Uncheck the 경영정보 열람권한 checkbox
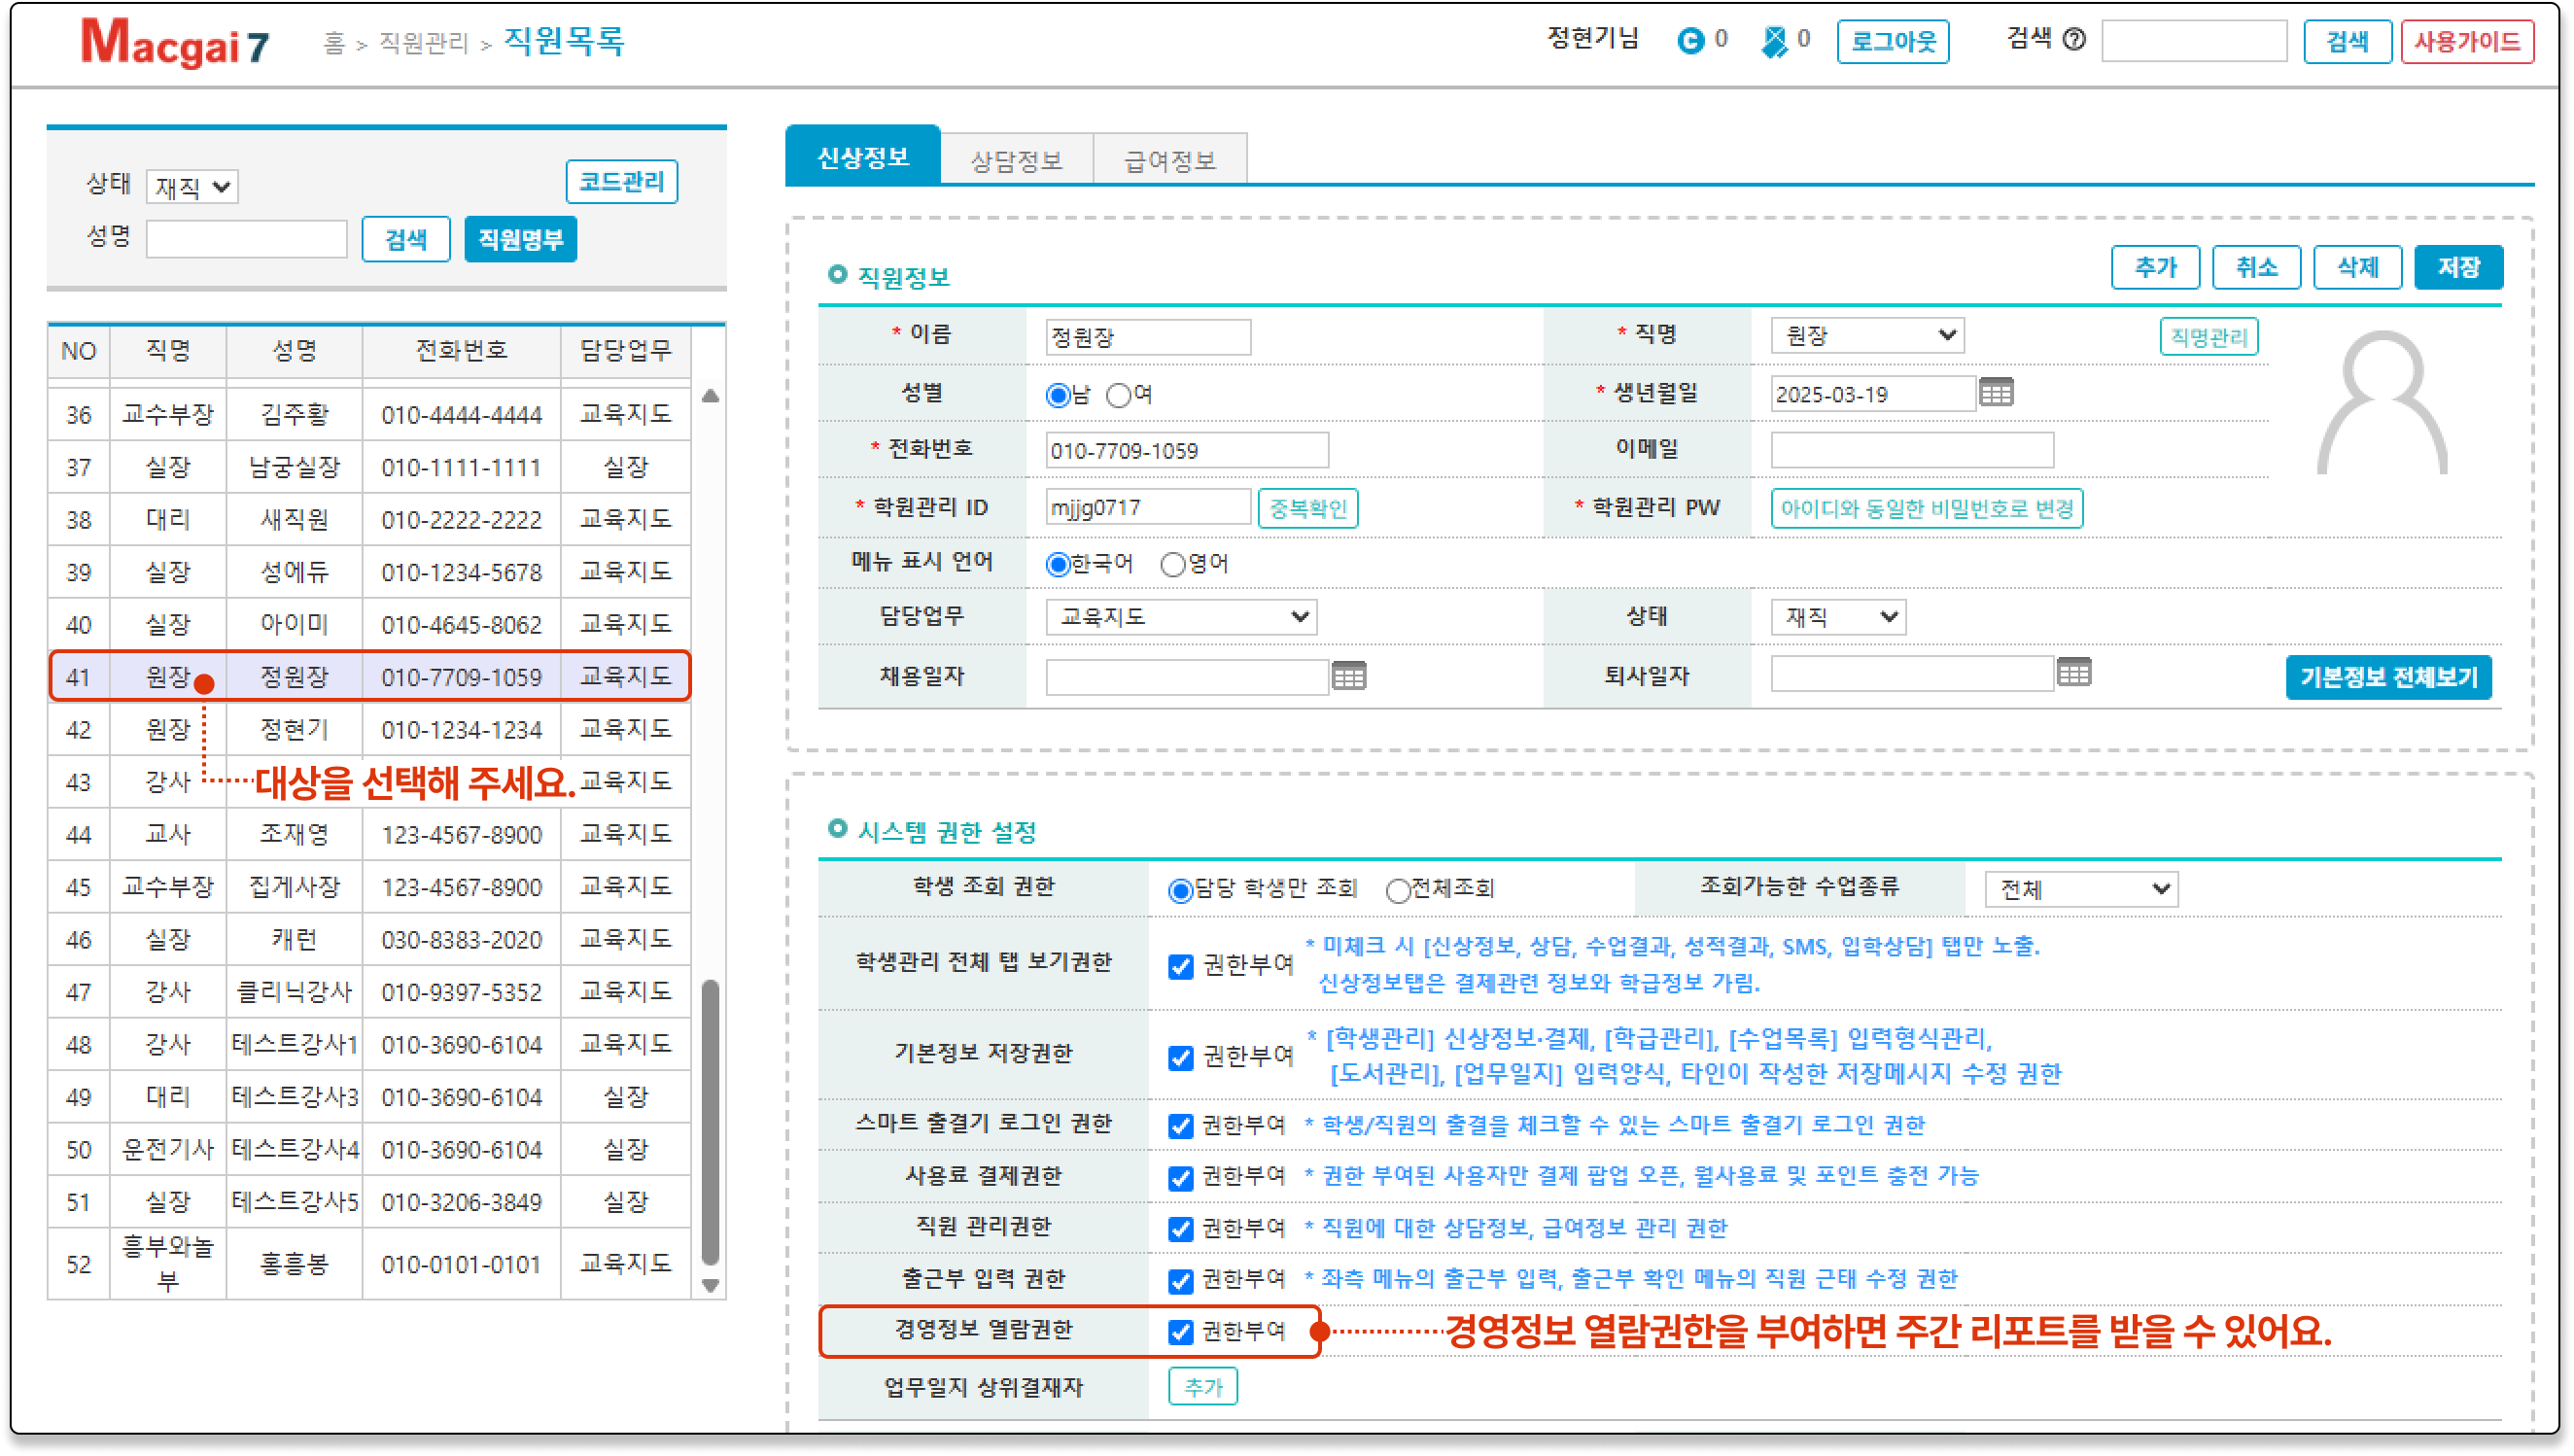This screenshot has width=2574, height=1456. (x=1181, y=1332)
